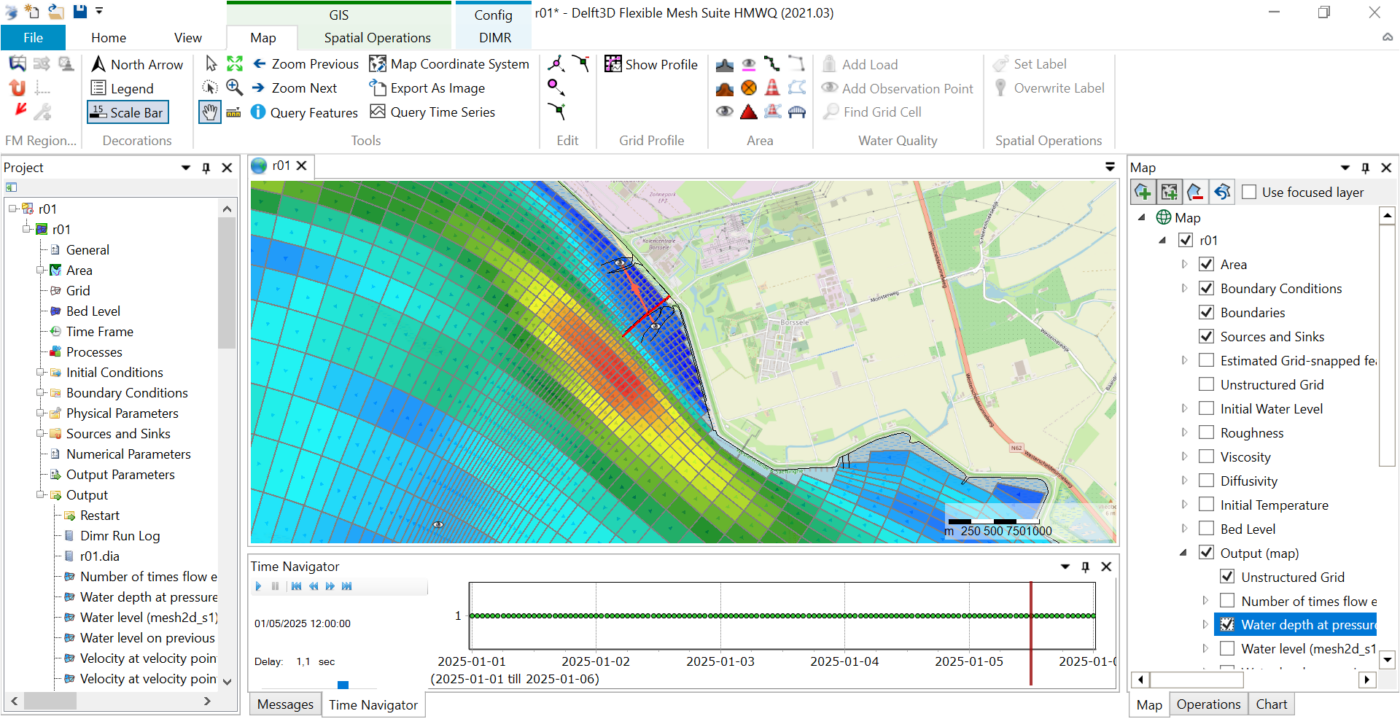Image resolution: width=1400 pixels, height=719 pixels.
Task: Expand the Area node in Map panel
Action: 1184,264
